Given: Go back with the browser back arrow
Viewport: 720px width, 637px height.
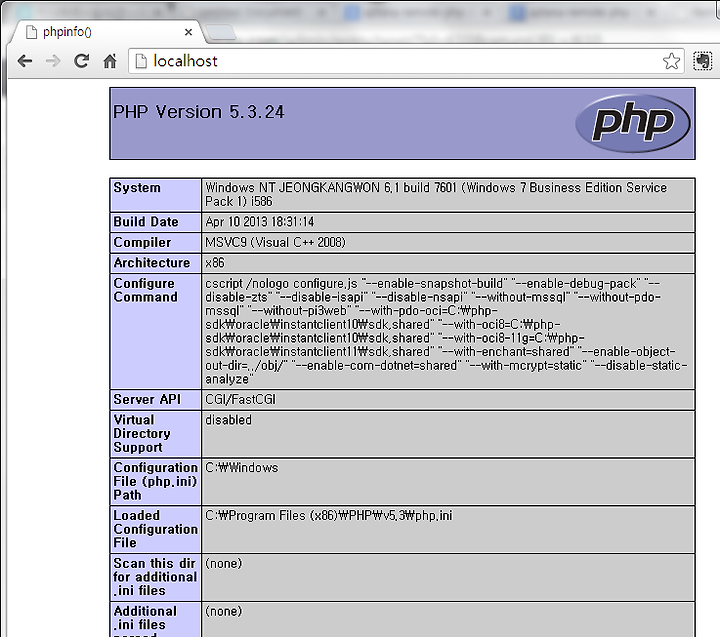Looking at the screenshot, I should coord(25,61).
